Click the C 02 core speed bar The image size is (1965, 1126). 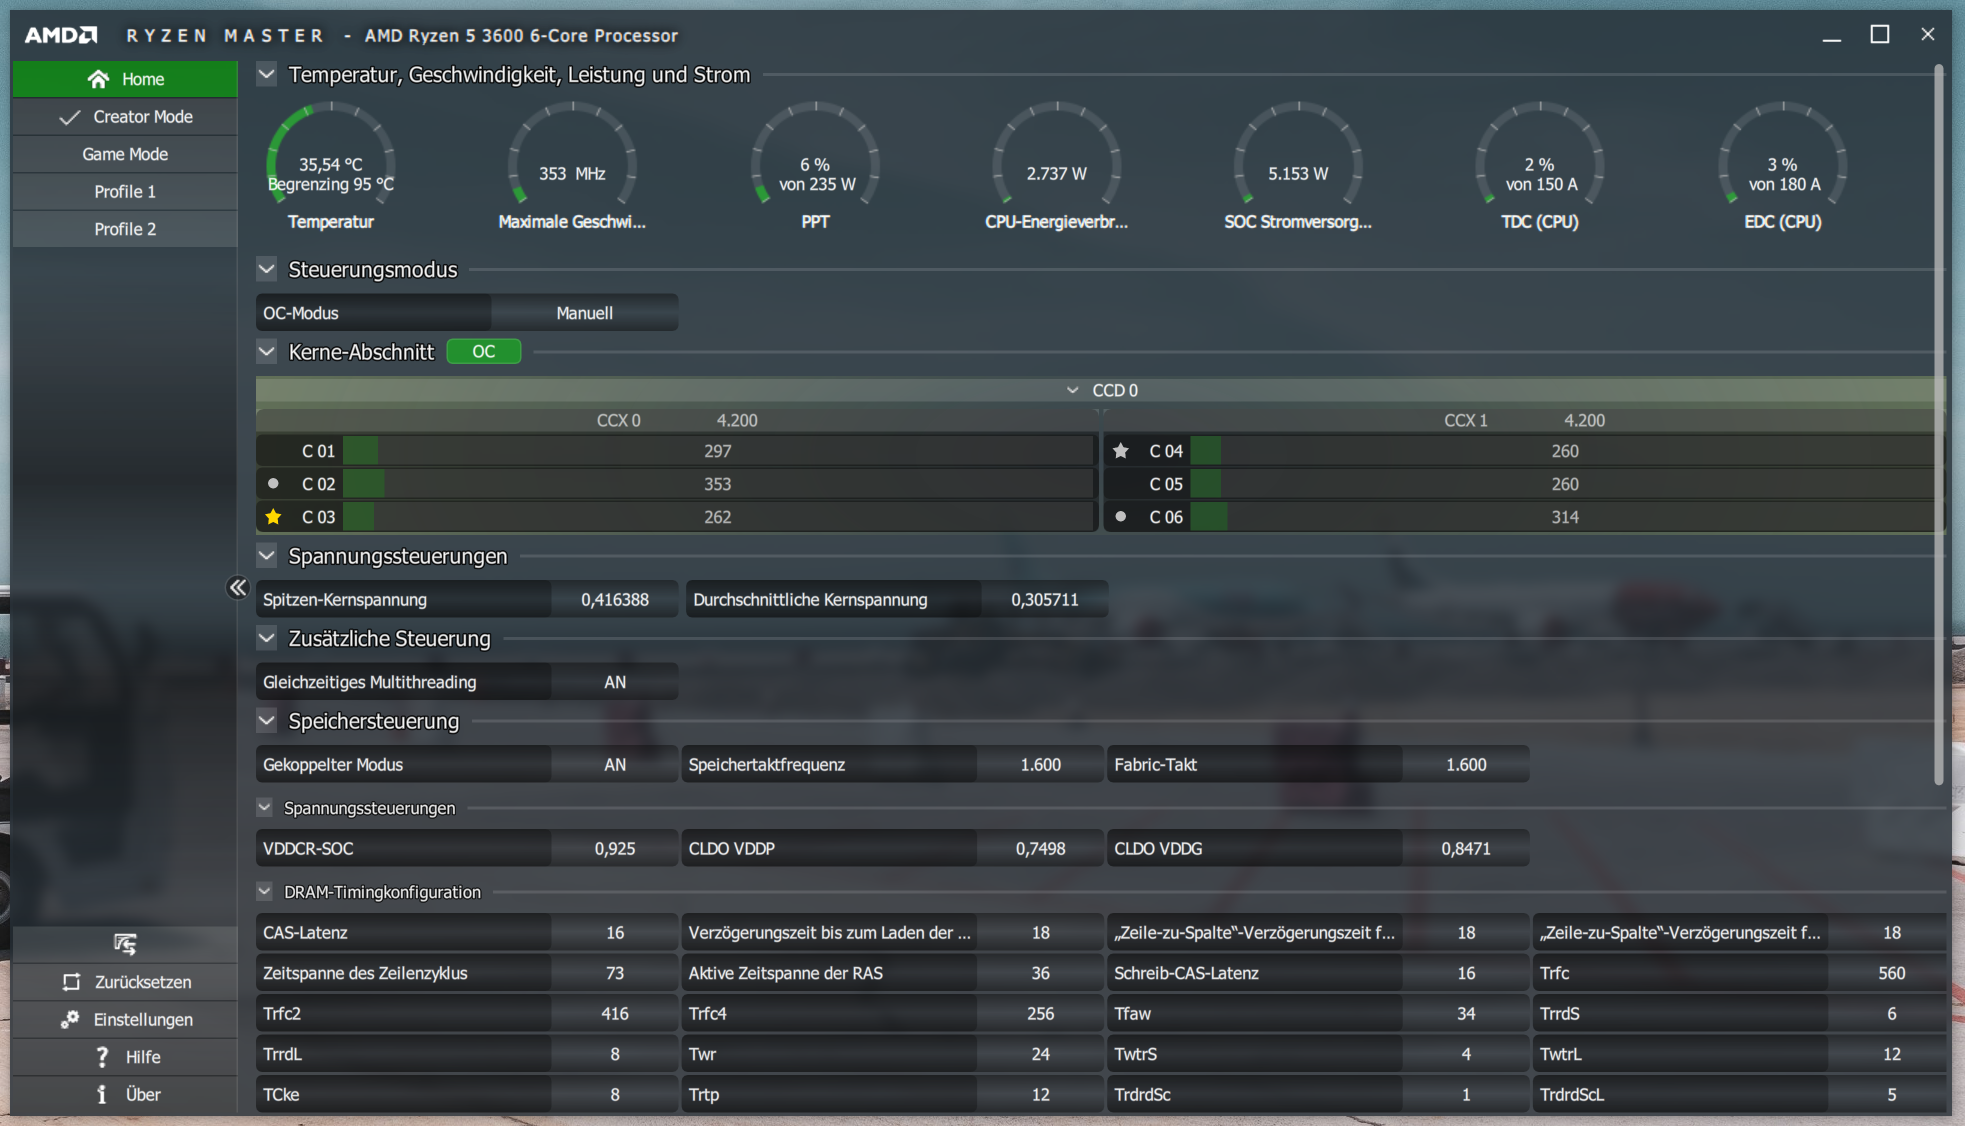pos(717,484)
